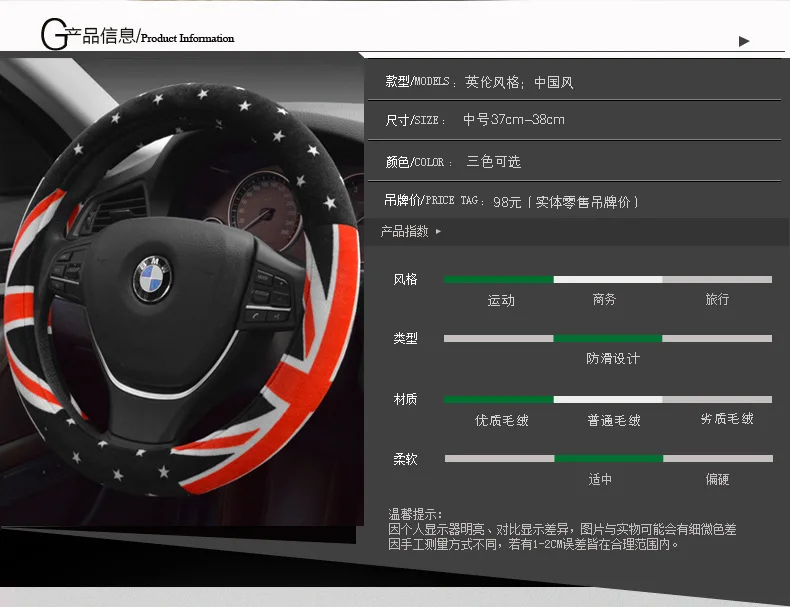
Task: Click the steering wheel cover product image
Action: tap(182, 290)
